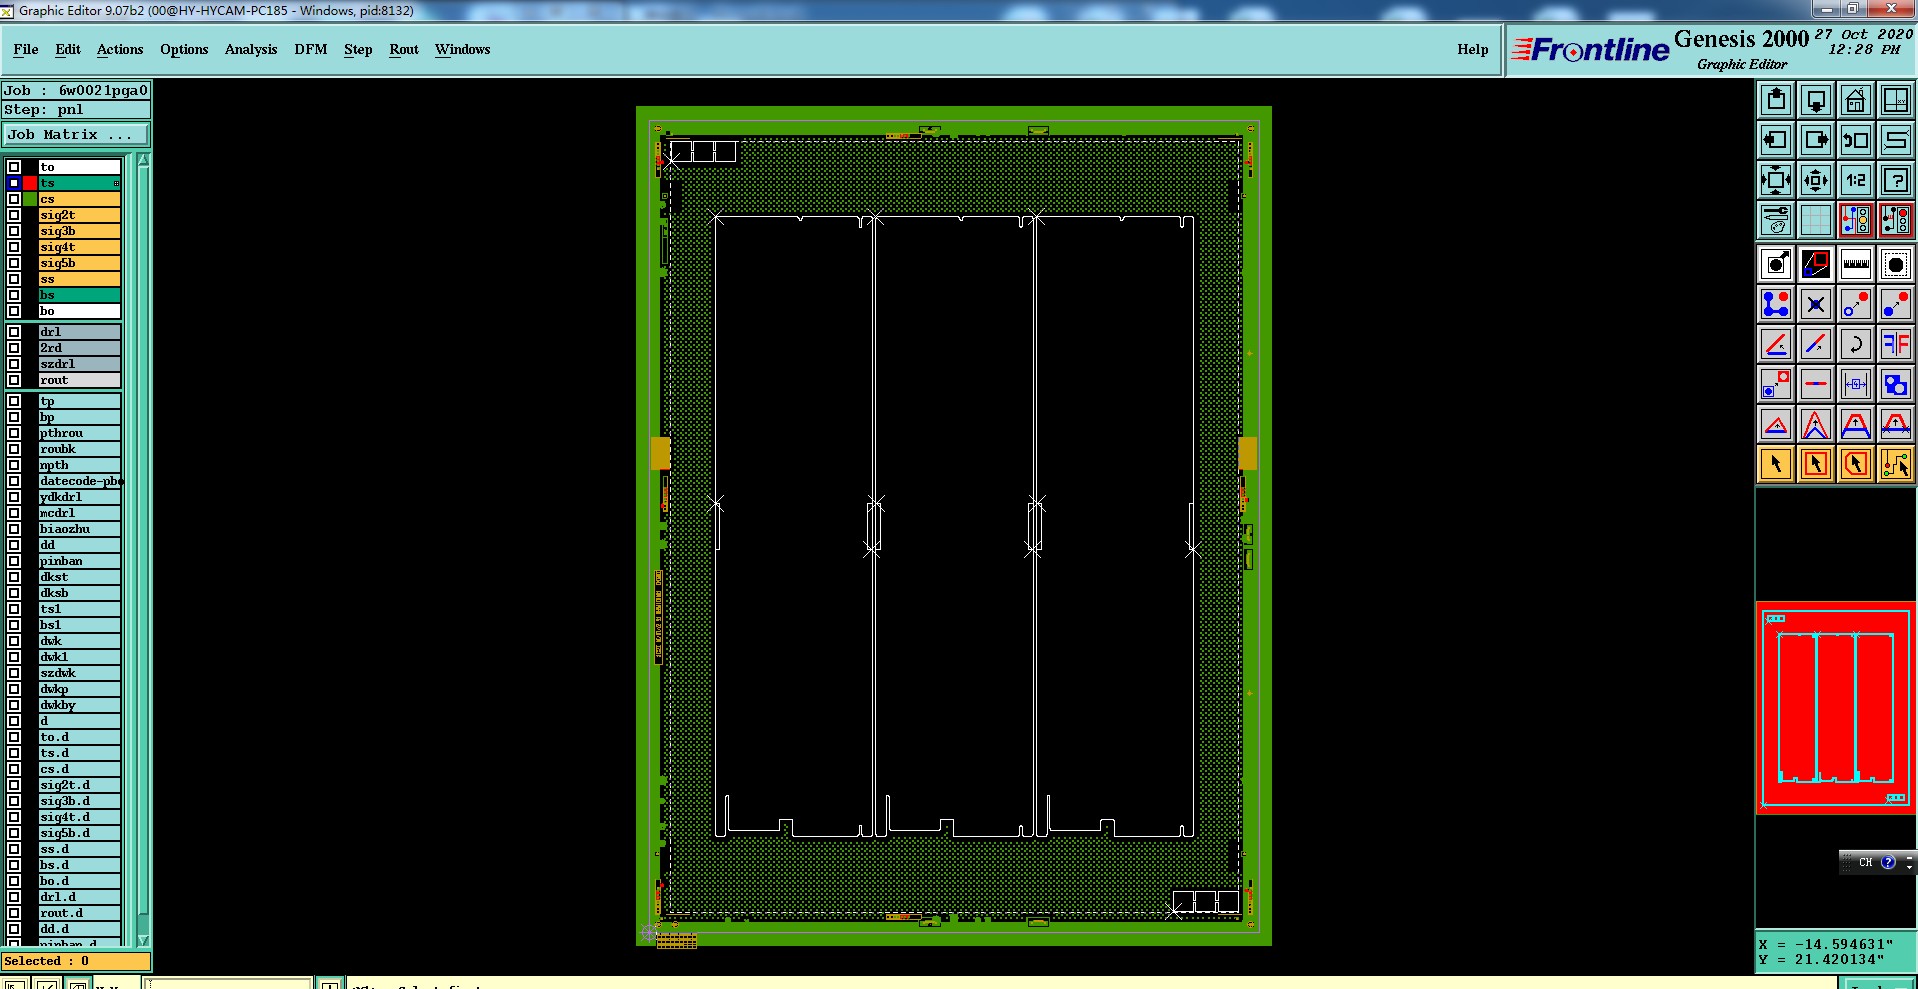Screen dimensions: 1918x989
Task: Select the 'biaozhu' layer name
Action: [x=79, y=529]
